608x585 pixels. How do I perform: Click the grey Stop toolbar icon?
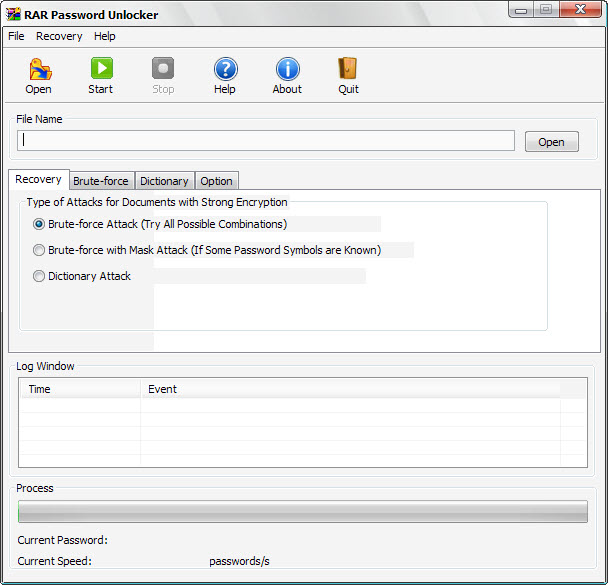tap(163, 76)
